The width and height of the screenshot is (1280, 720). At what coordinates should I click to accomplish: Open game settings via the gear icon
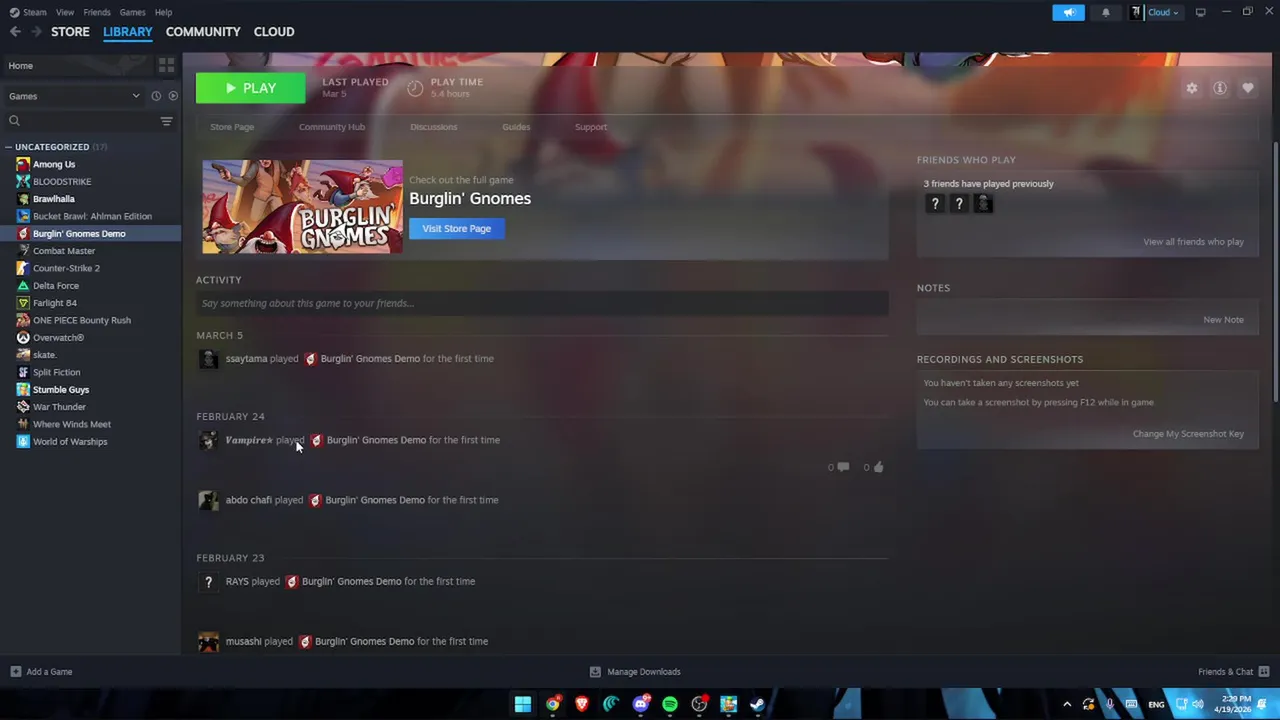[1191, 88]
